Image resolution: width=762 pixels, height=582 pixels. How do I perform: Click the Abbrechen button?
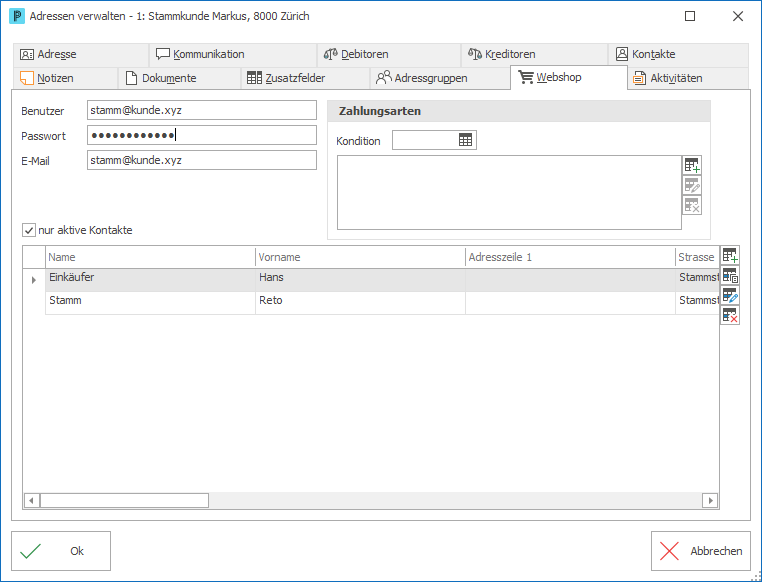[701, 551]
